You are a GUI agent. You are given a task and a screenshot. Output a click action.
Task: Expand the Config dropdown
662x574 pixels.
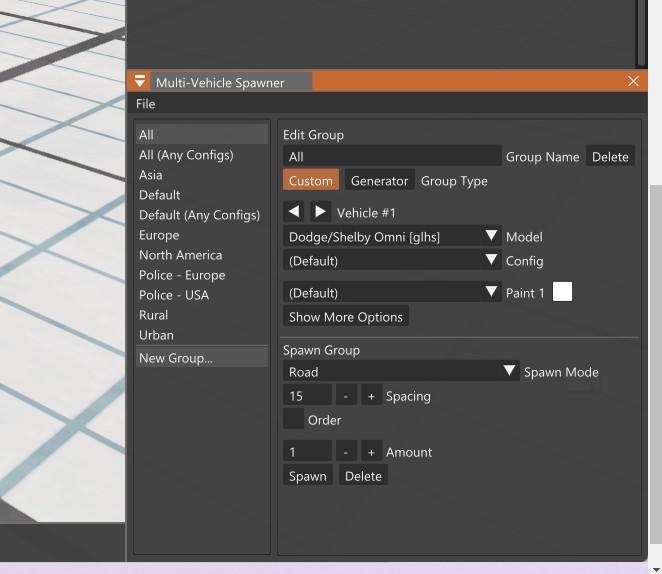coord(392,261)
